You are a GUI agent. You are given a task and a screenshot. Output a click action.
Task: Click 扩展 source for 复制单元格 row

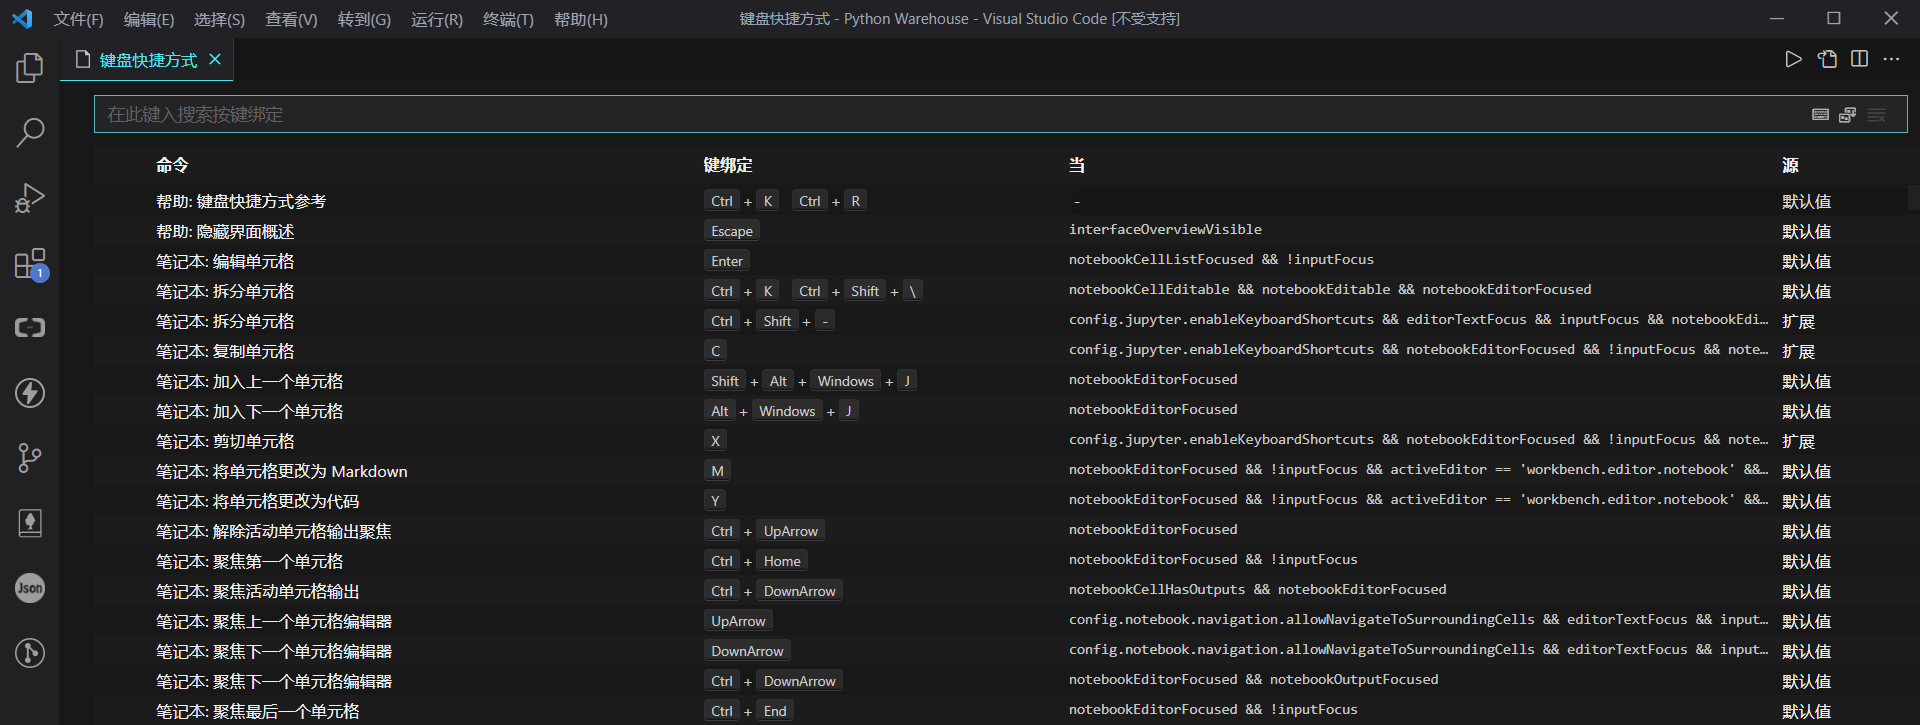[1798, 351]
